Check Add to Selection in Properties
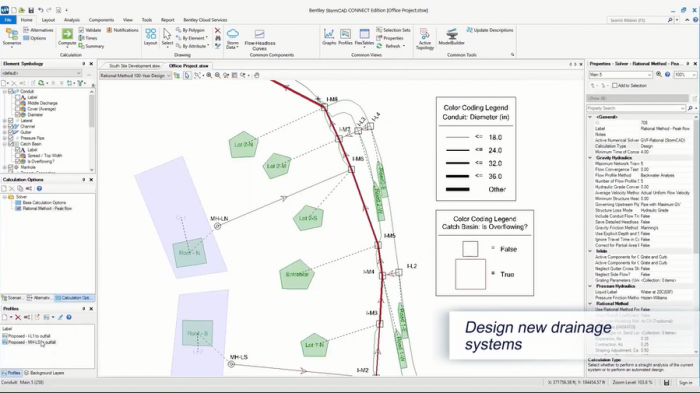700x393 pixels. [x=615, y=85]
